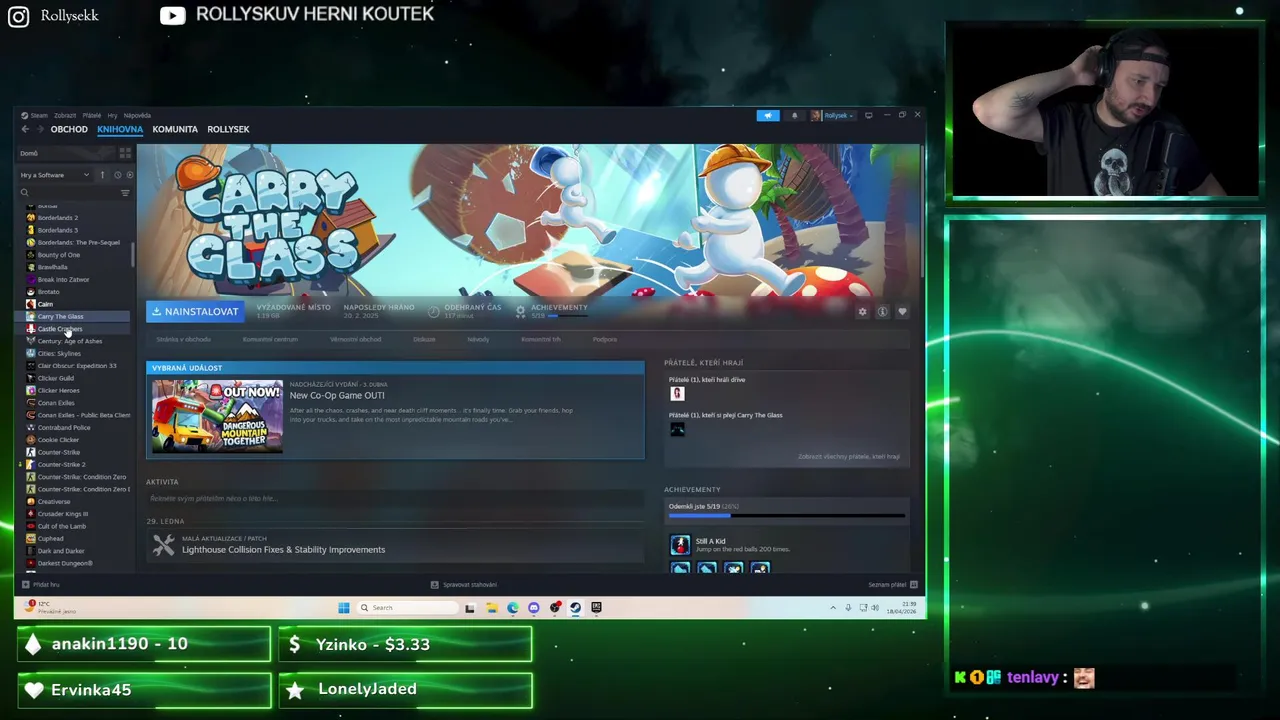Screen dimensions: 1280x720
Task: Select Borderlands 2 in the library list
Action: click(x=57, y=218)
